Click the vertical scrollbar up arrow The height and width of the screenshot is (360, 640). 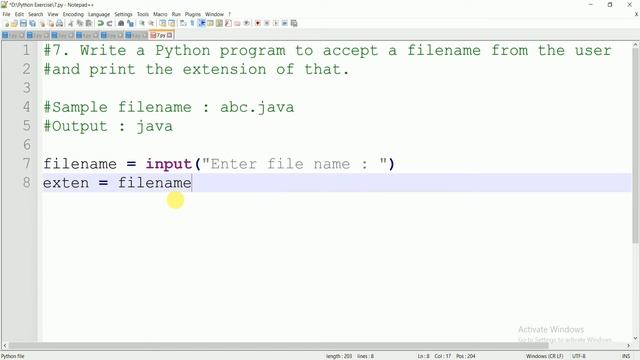point(636,44)
